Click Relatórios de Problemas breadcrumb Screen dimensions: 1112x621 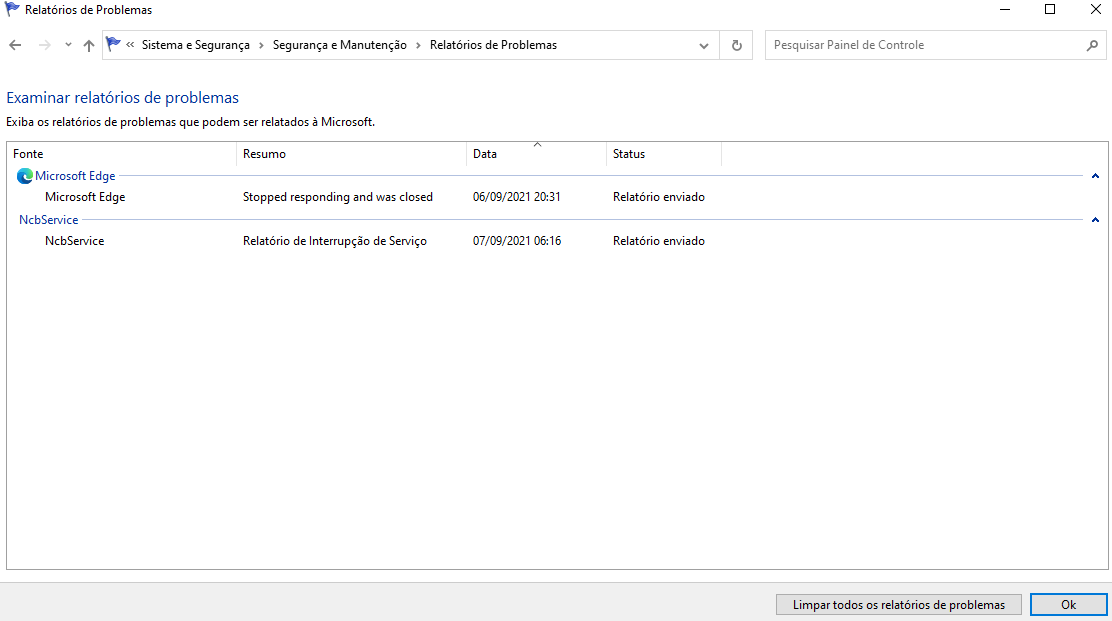tap(494, 45)
